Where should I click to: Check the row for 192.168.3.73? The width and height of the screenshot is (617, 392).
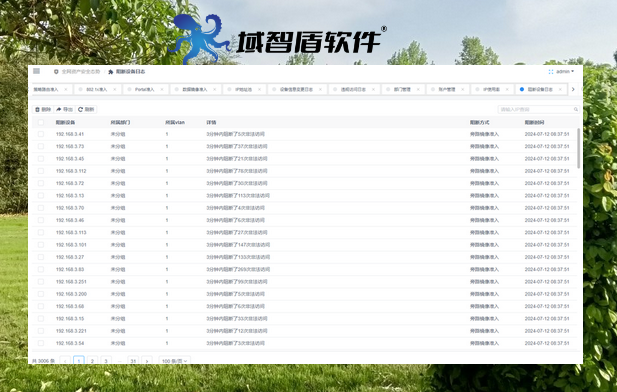(41, 146)
